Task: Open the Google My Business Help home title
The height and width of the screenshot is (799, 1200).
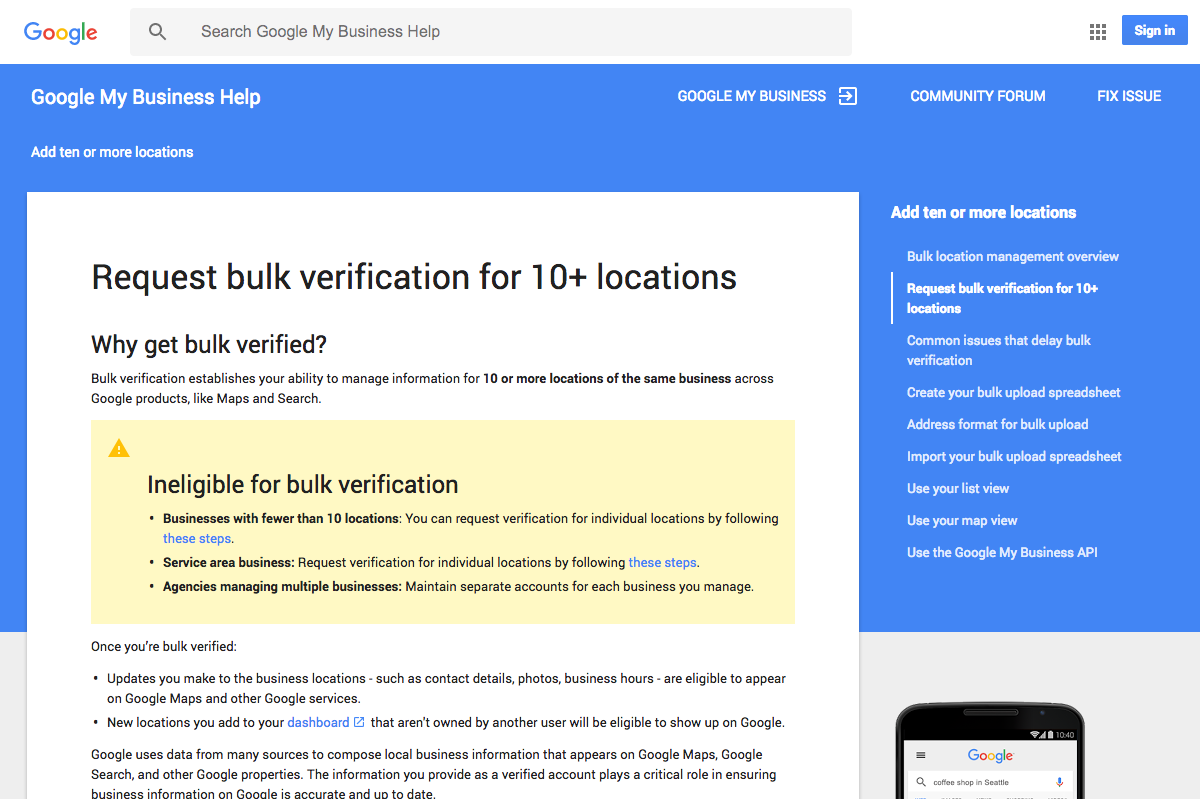Action: tap(146, 97)
